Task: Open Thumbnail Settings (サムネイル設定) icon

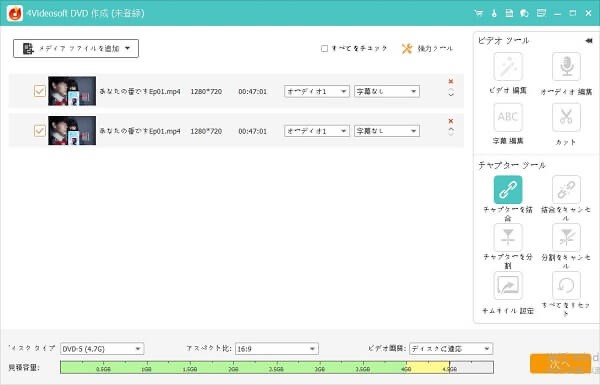Action: click(508, 285)
